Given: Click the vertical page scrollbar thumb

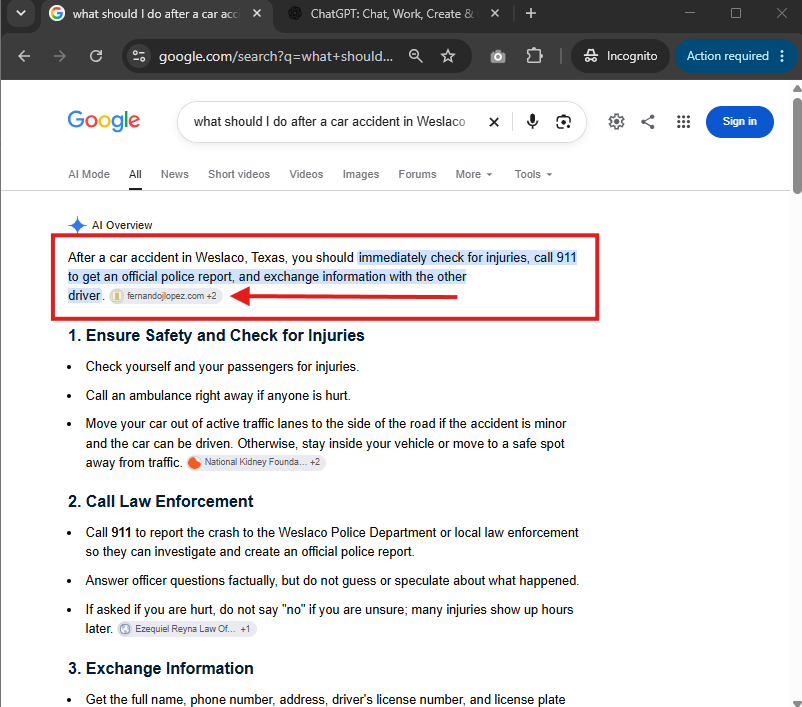Looking at the screenshot, I should [797, 146].
